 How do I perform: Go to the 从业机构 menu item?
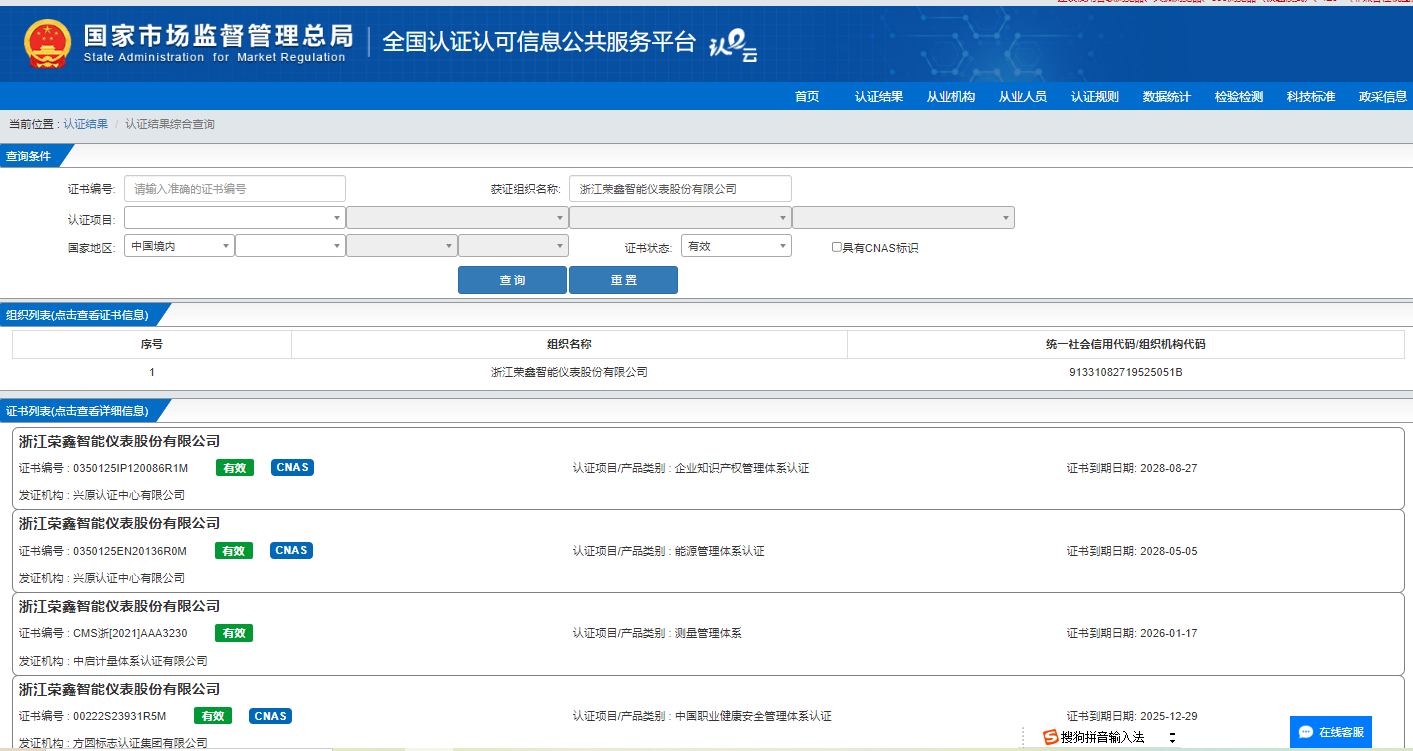point(950,97)
